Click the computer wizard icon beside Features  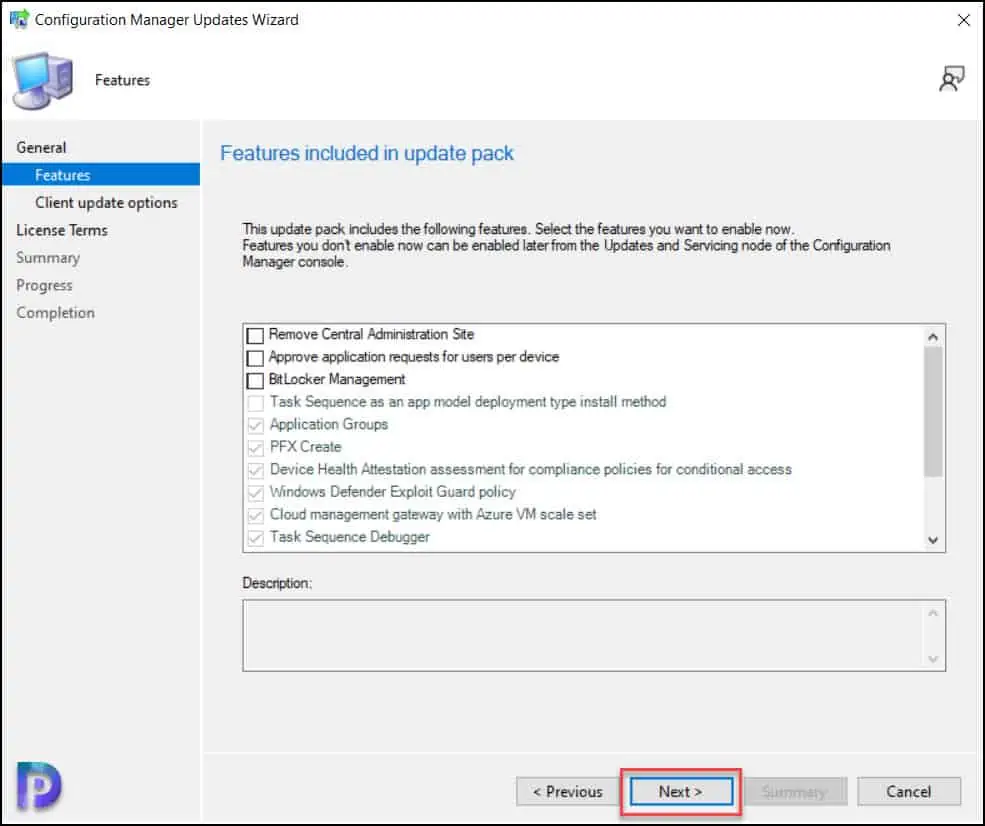pyautogui.click(x=43, y=80)
